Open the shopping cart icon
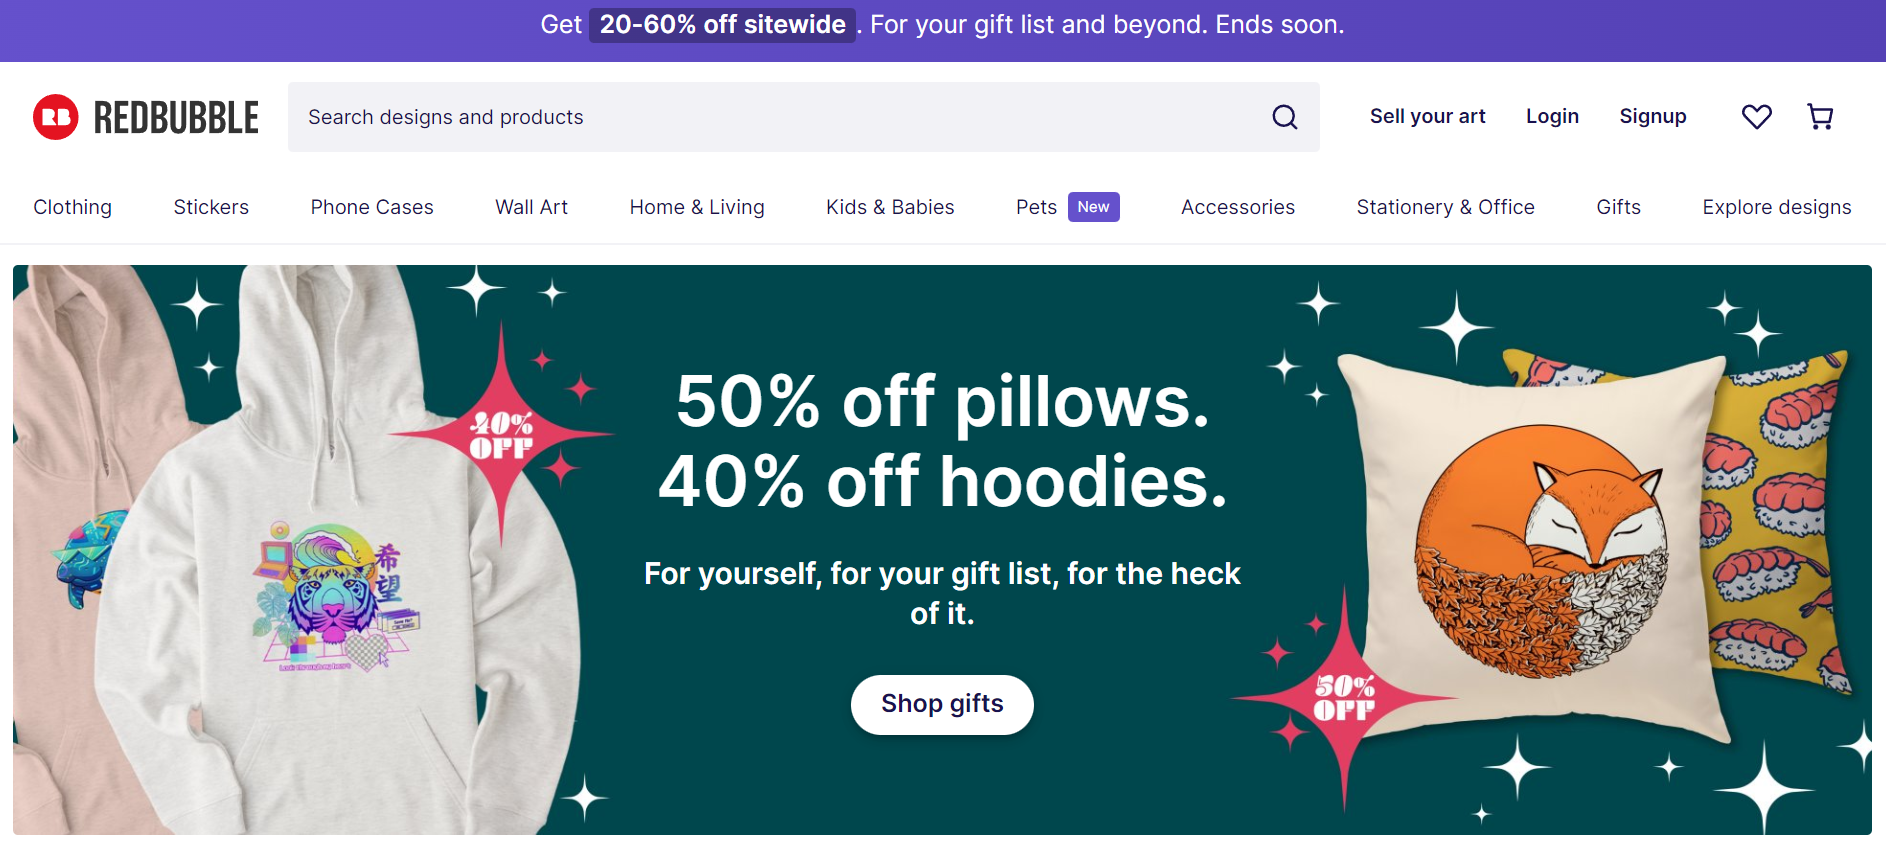The image size is (1886, 842). coord(1820,117)
